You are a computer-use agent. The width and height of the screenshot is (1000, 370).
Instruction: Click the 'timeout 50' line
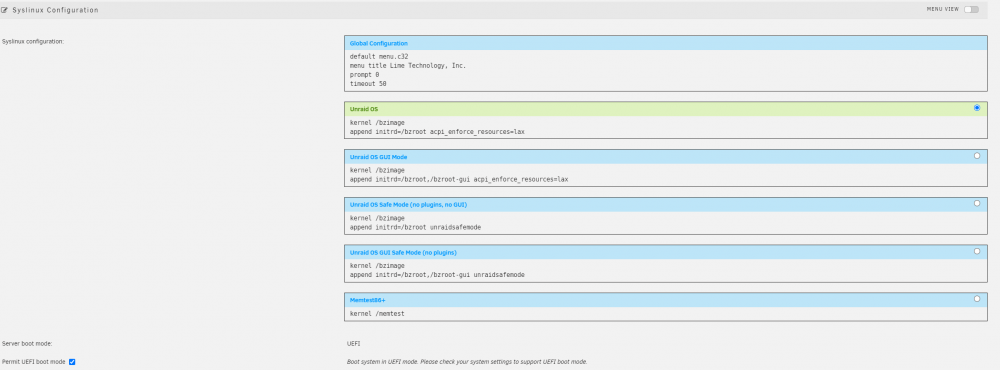[368, 84]
